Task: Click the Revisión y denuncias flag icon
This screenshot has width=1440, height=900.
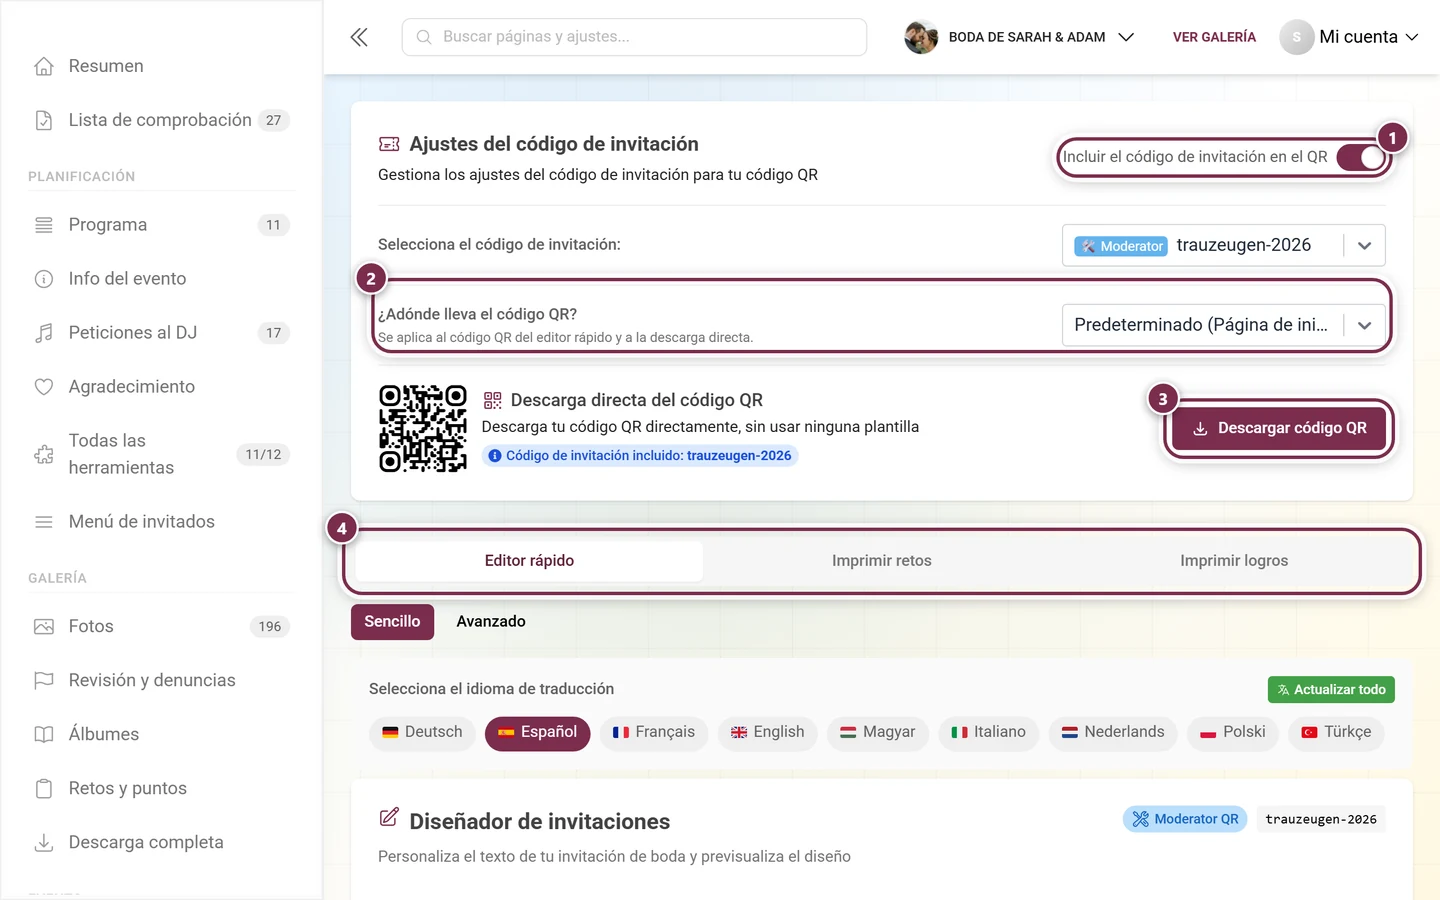Action: (44, 681)
